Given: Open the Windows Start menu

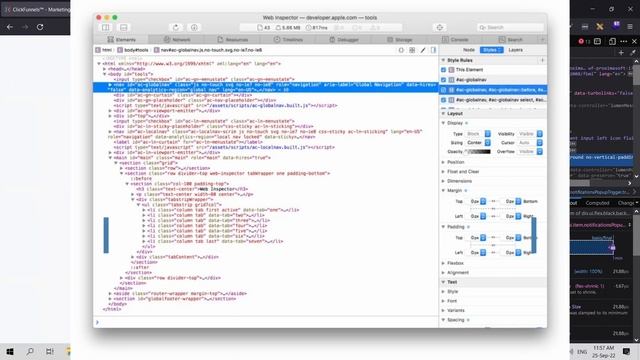Looking at the screenshot, I should tap(10, 351).
